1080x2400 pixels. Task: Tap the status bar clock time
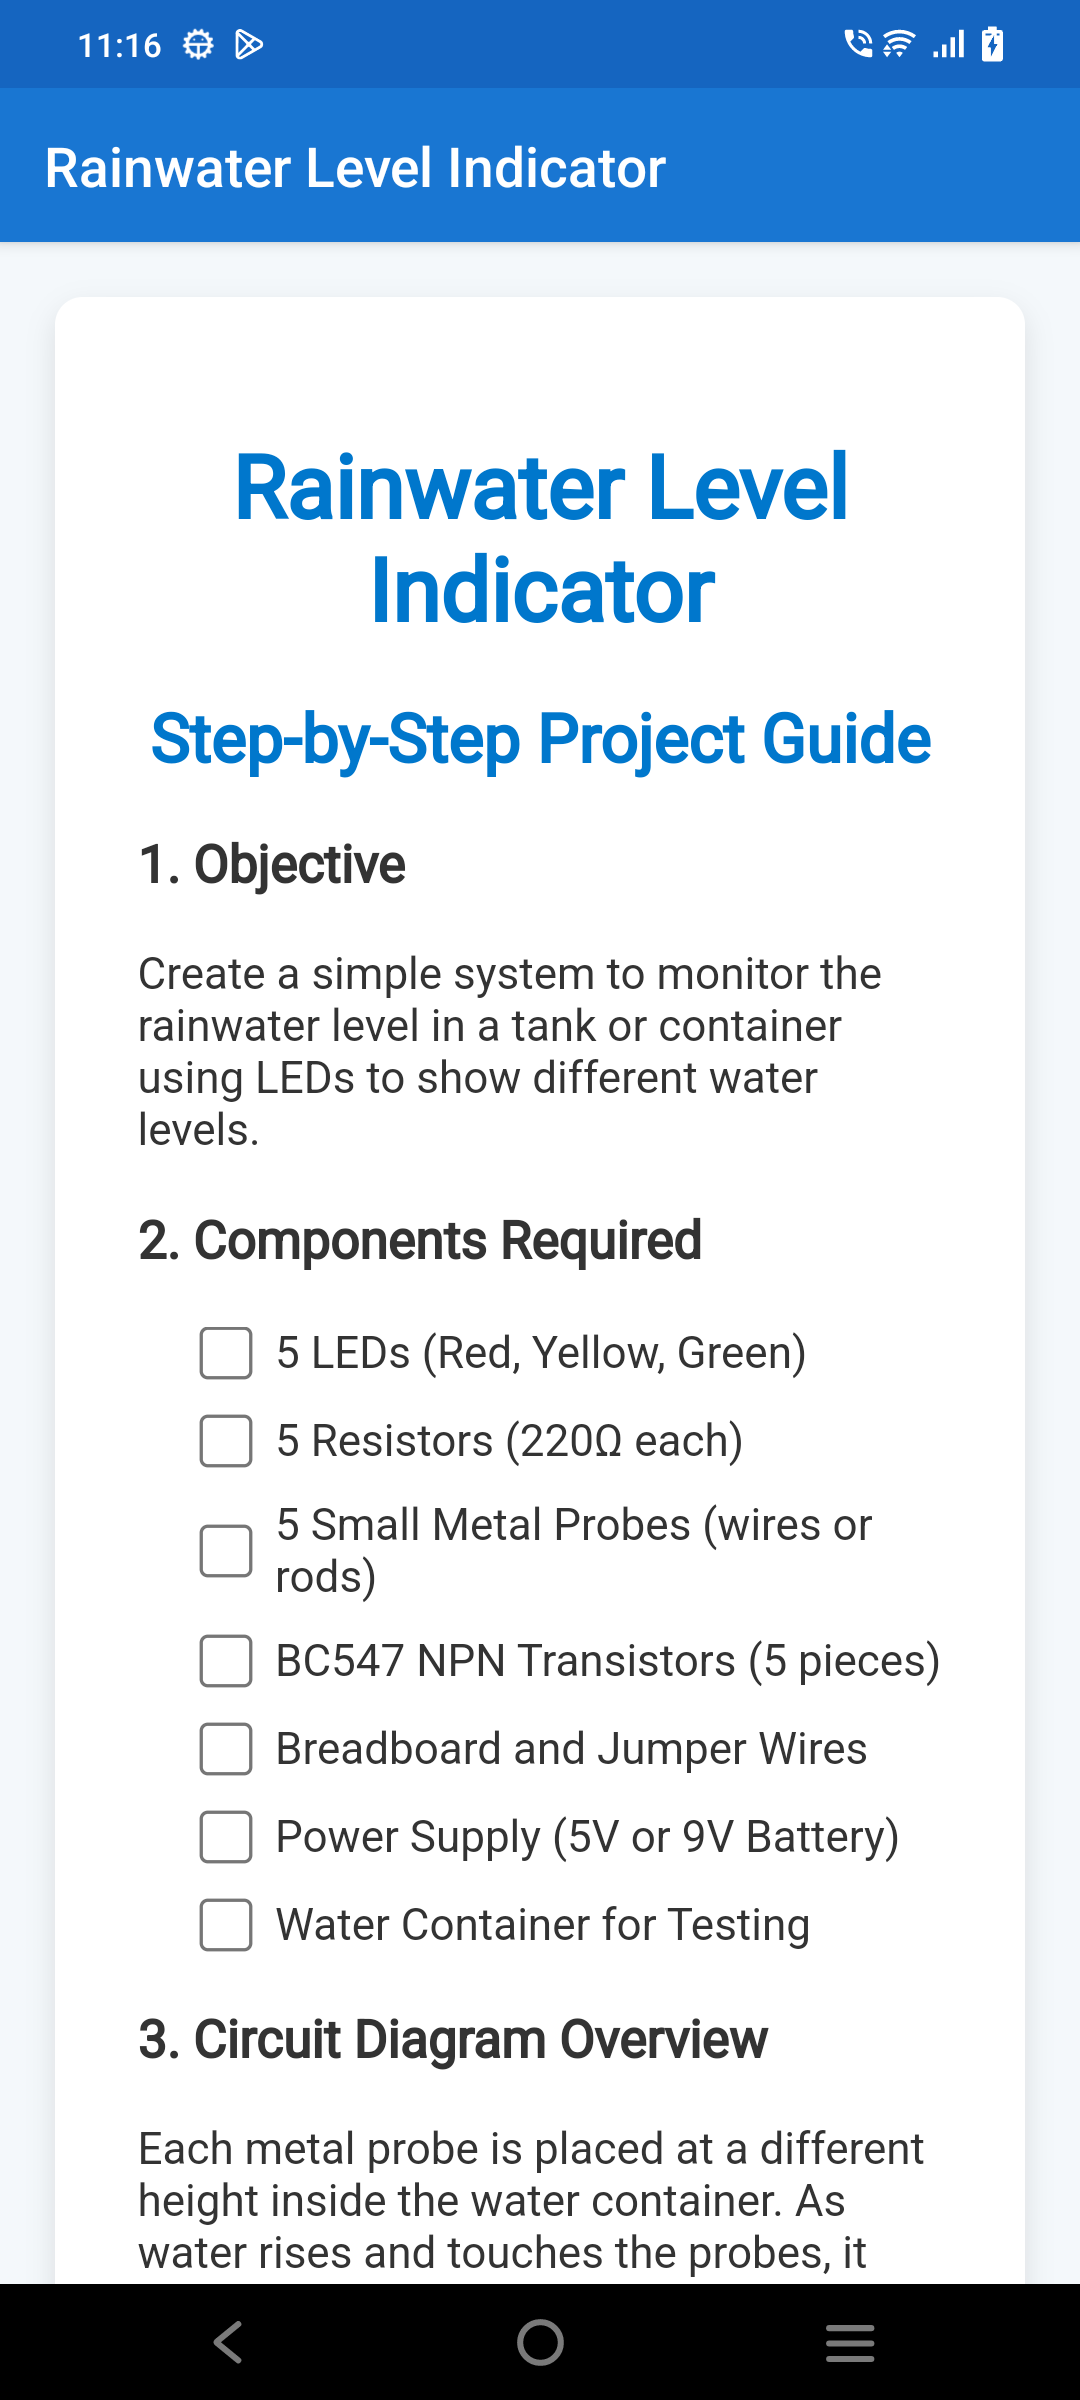point(119,45)
